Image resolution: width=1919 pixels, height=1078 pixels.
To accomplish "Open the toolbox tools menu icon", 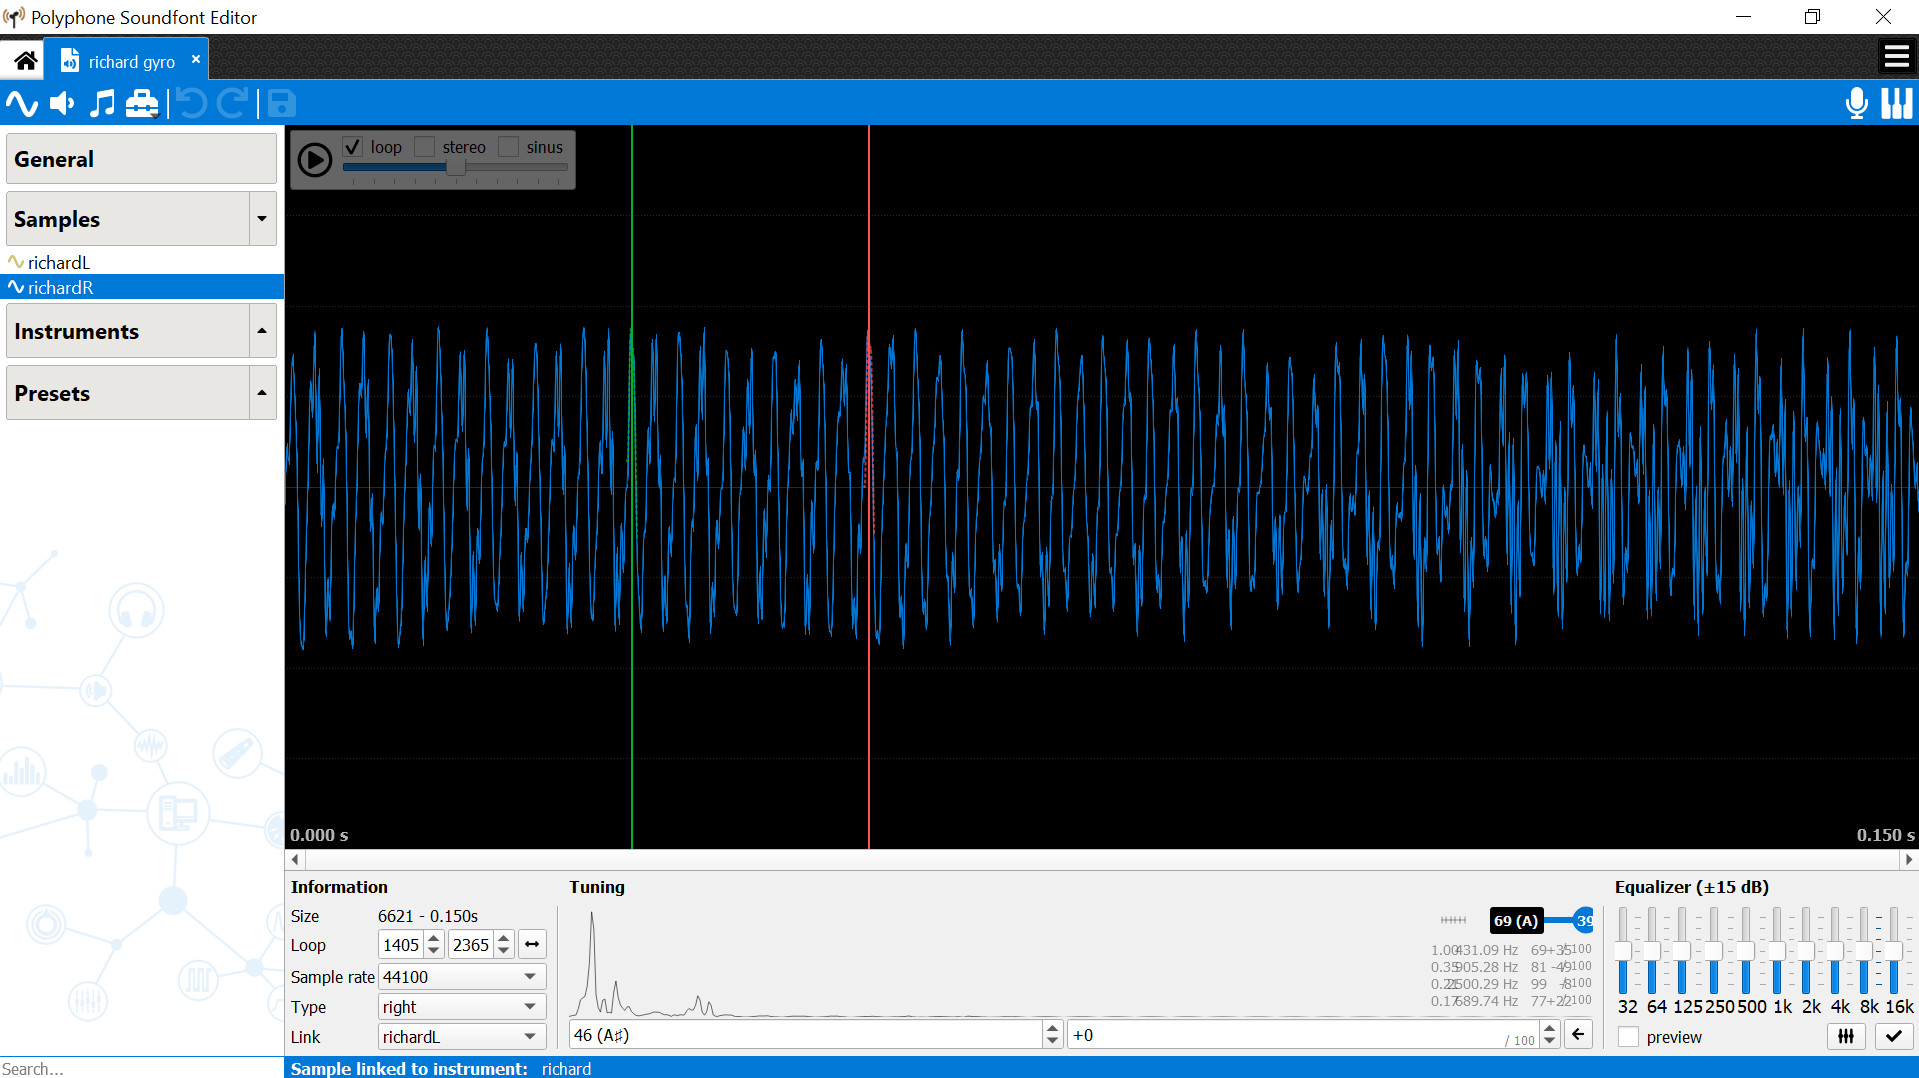I will 141,103.
